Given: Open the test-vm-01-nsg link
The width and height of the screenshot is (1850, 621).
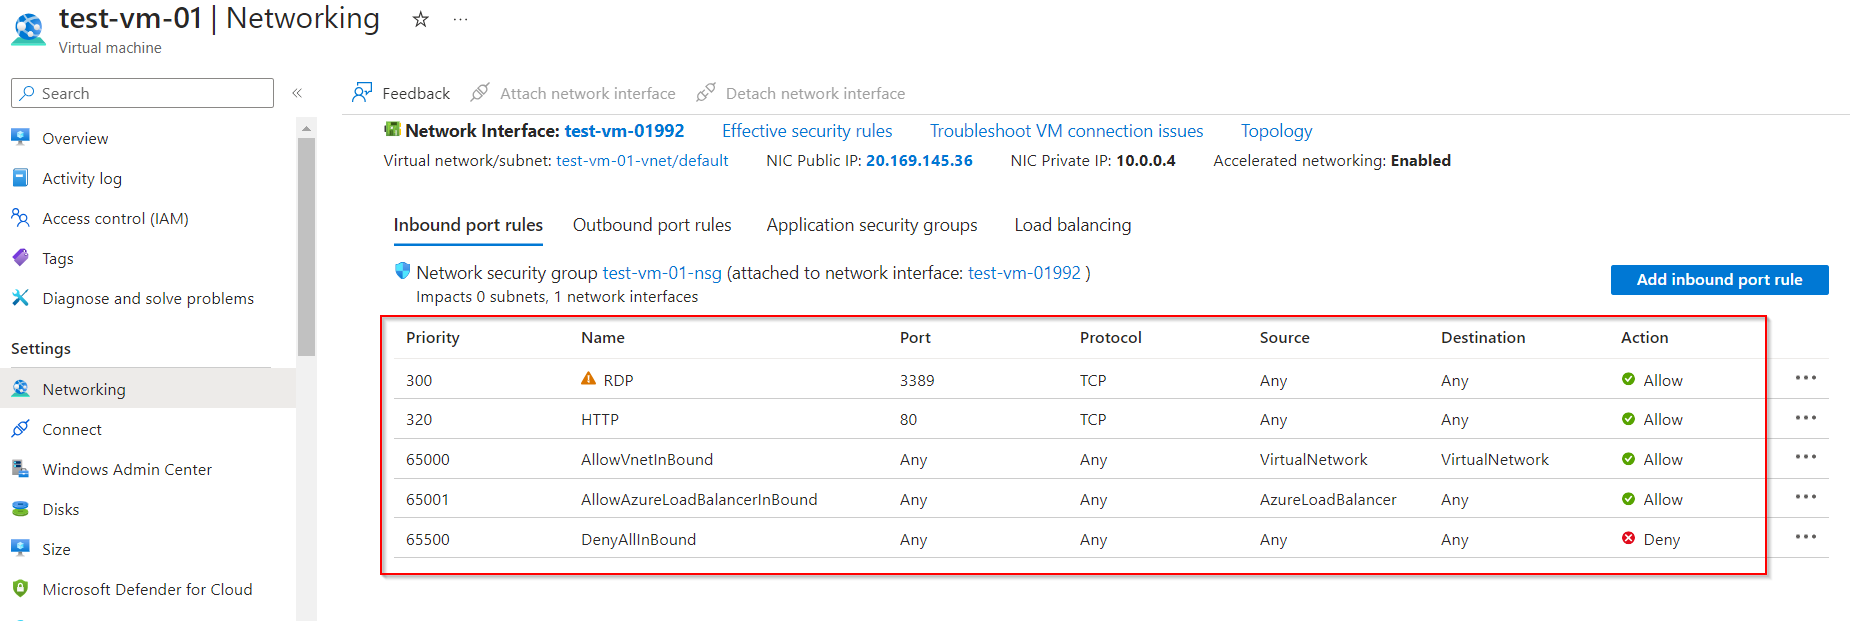Looking at the screenshot, I should pos(662,273).
